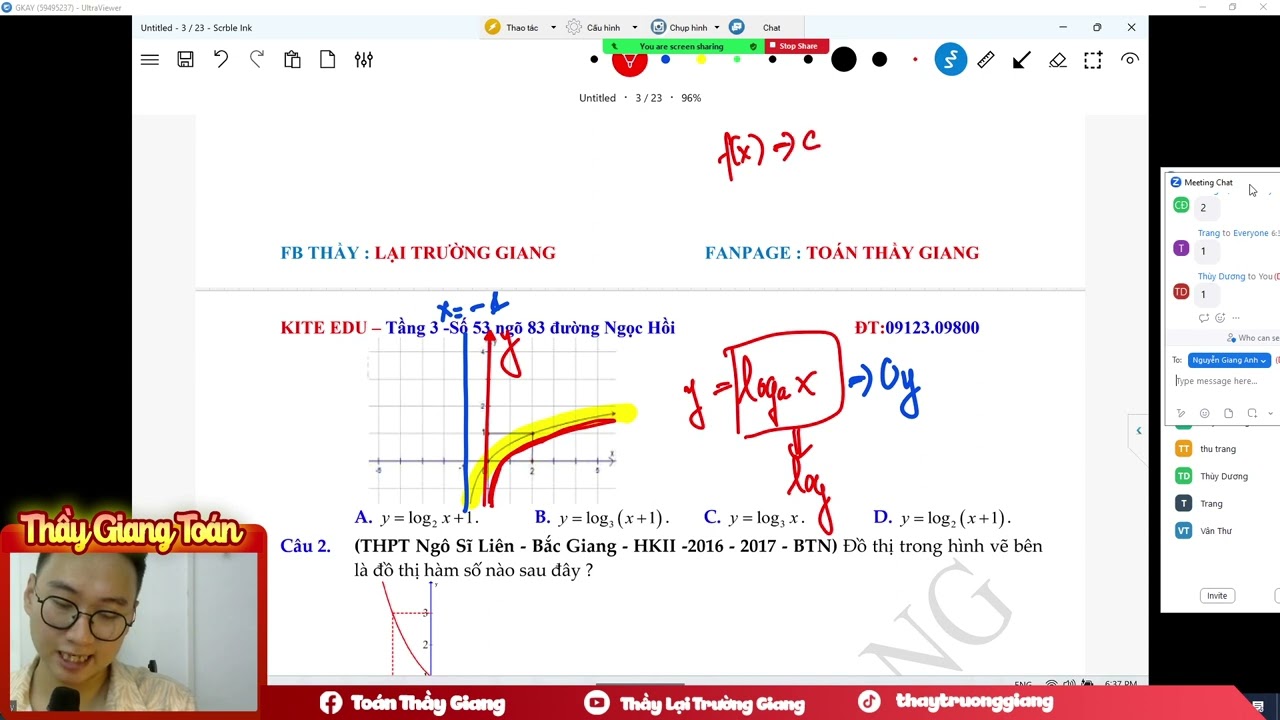Click the 96% zoom level
Viewport: 1280px width, 720px height.
click(691, 98)
